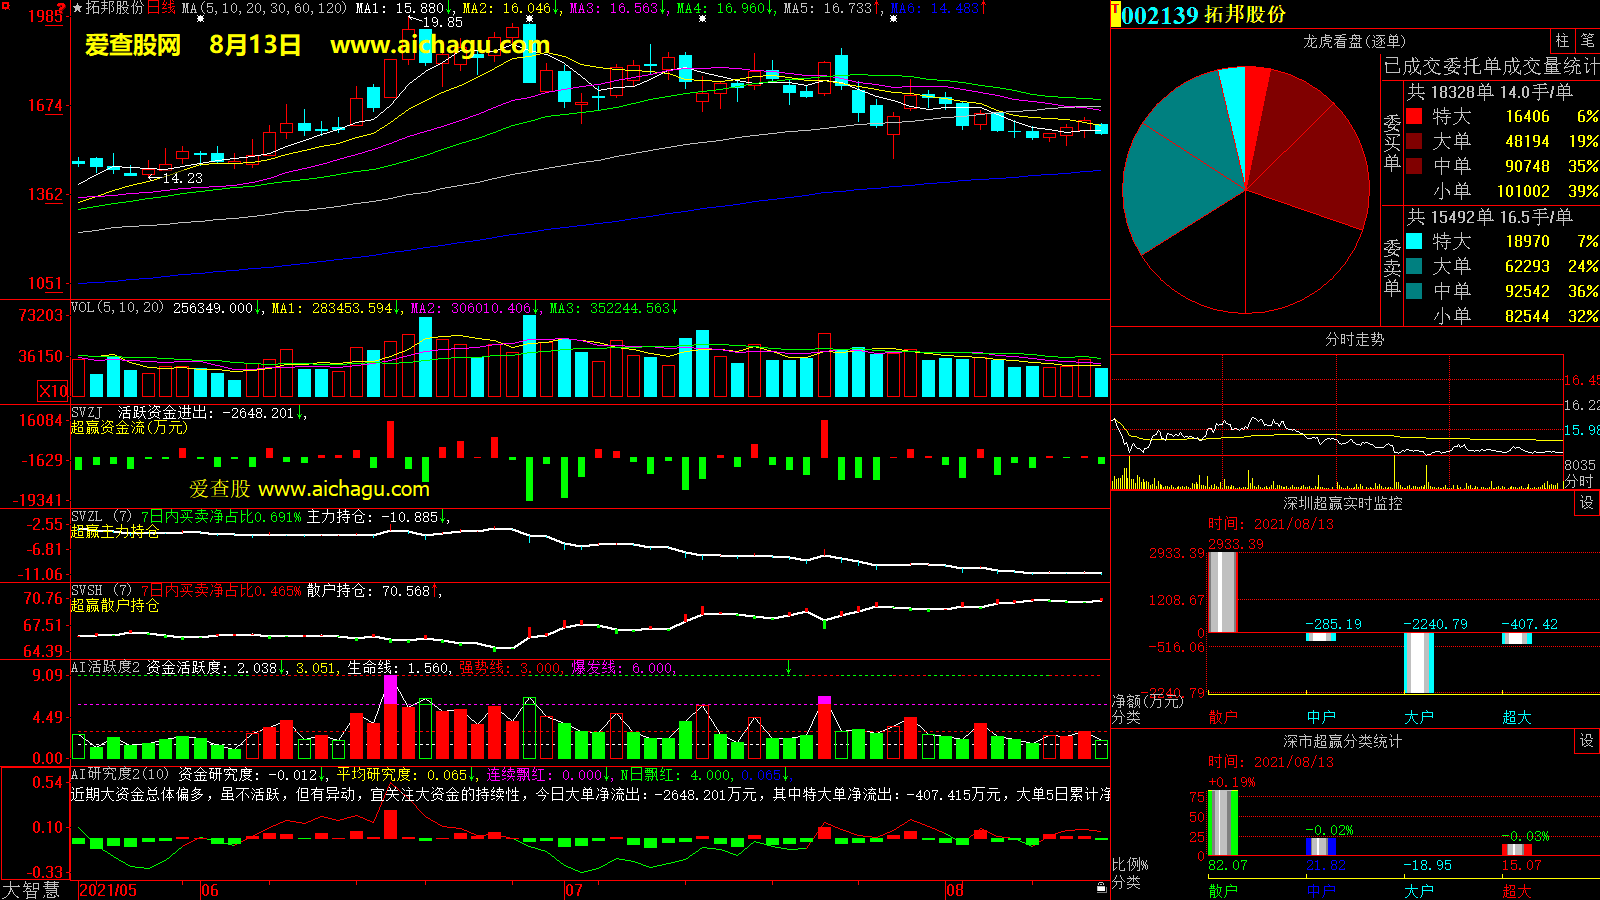The image size is (1600, 900).
Task: Switch to 笔 per-trade mode
Action: (x=1587, y=41)
